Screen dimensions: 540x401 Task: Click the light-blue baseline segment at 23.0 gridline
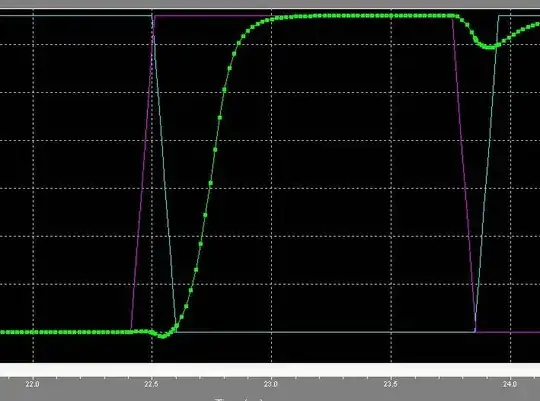(271, 332)
